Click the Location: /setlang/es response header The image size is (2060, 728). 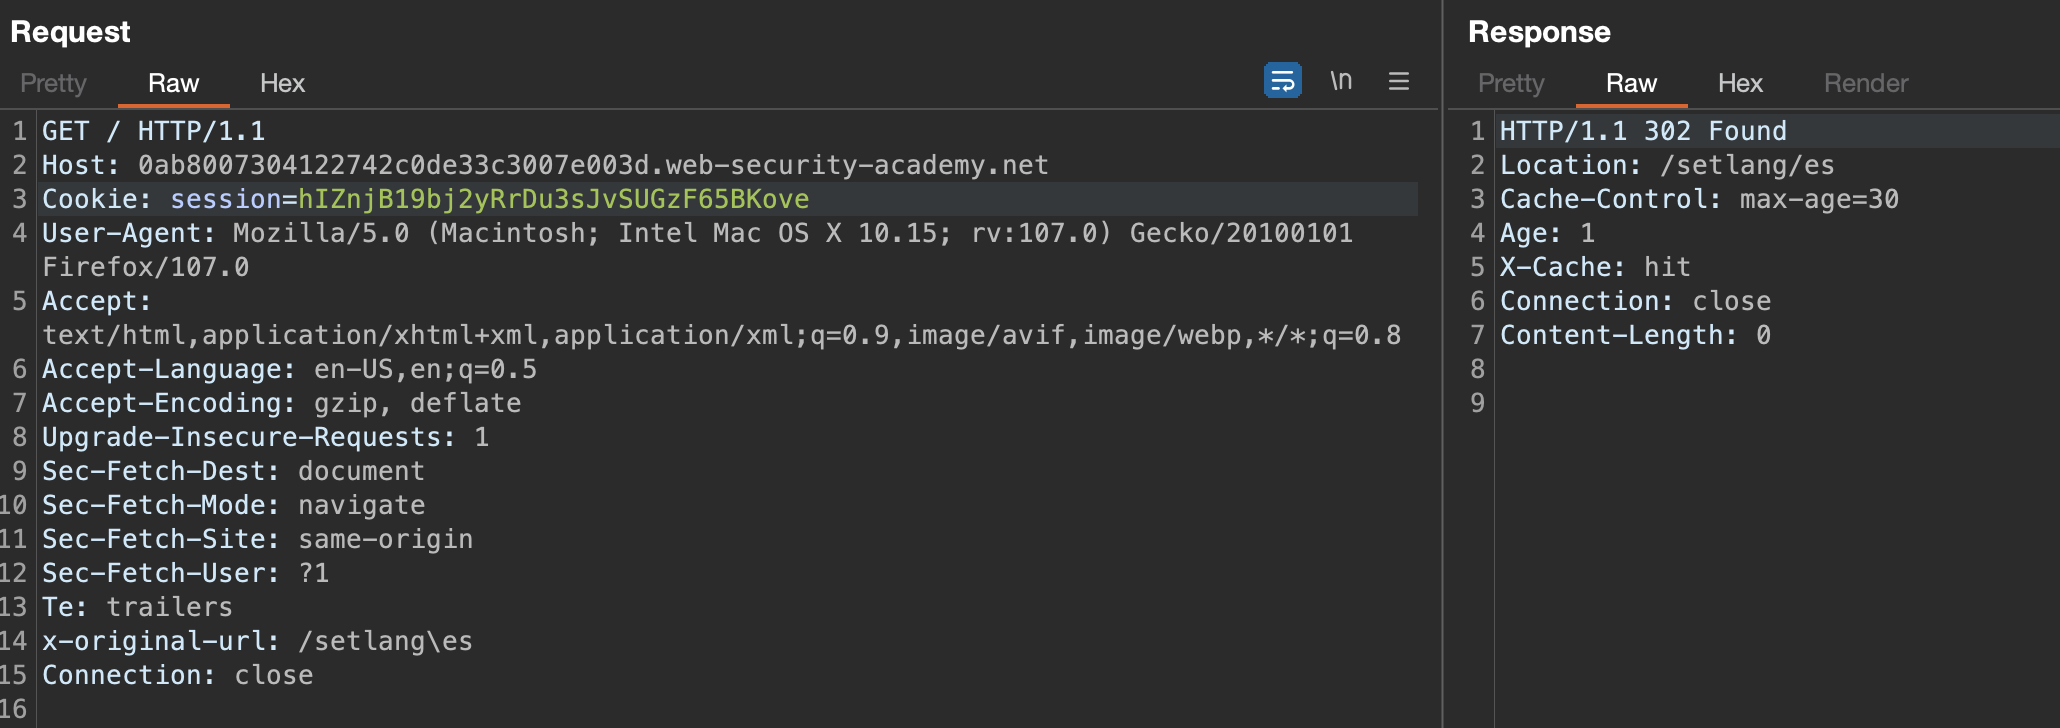pyautogui.click(x=1667, y=165)
